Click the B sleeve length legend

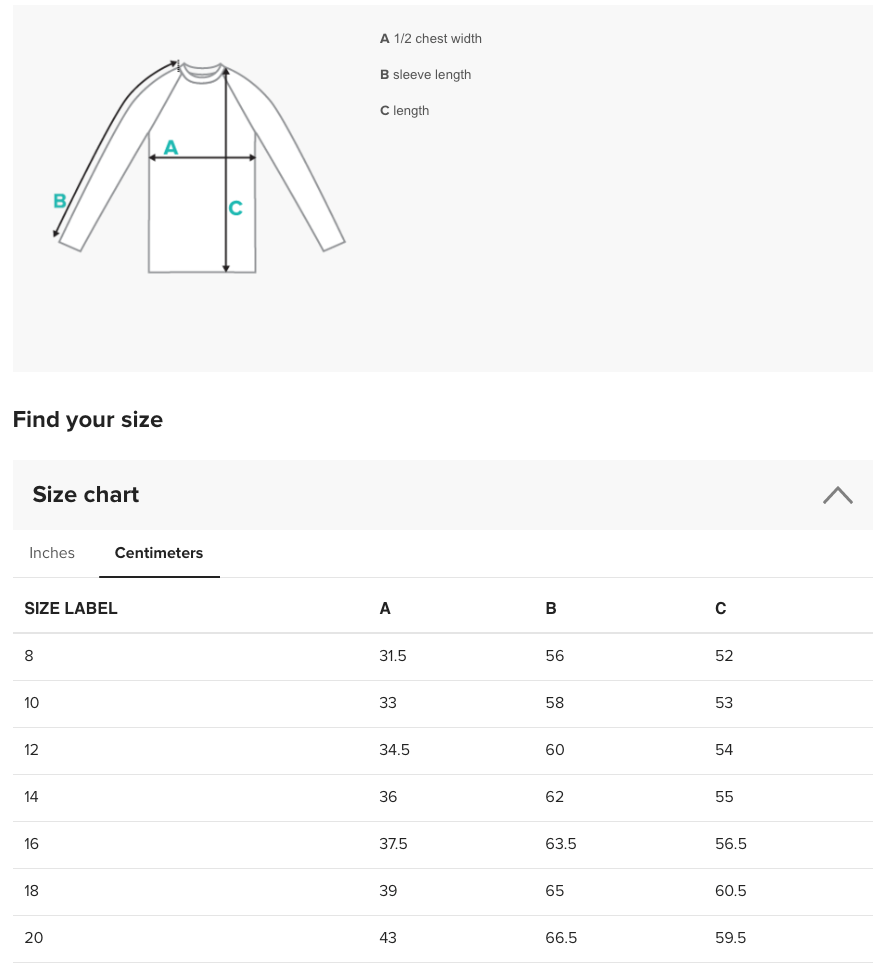pyautogui.click(x=425, y=74)
